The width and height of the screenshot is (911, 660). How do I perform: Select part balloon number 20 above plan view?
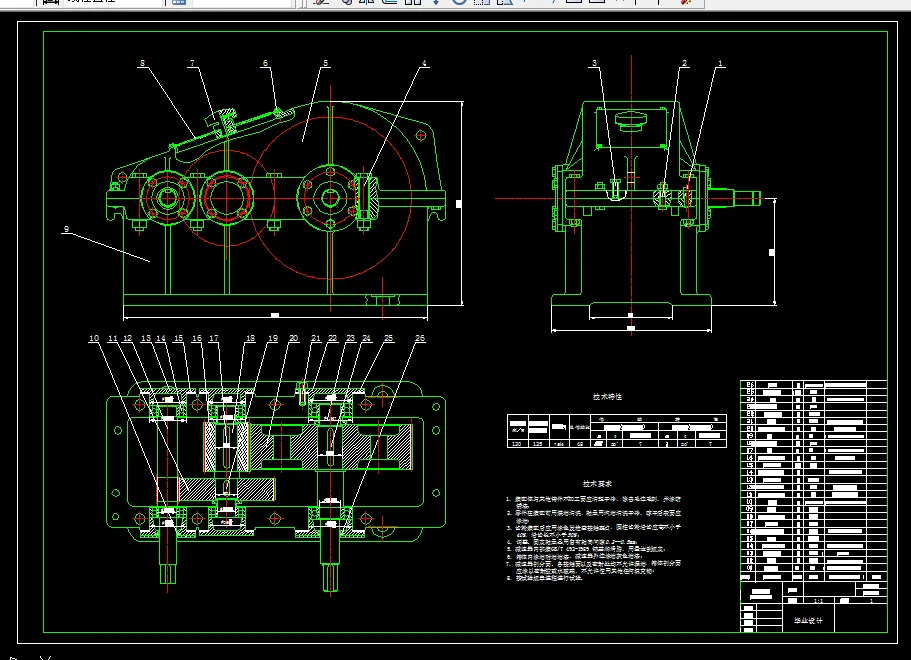click(293, 338)
